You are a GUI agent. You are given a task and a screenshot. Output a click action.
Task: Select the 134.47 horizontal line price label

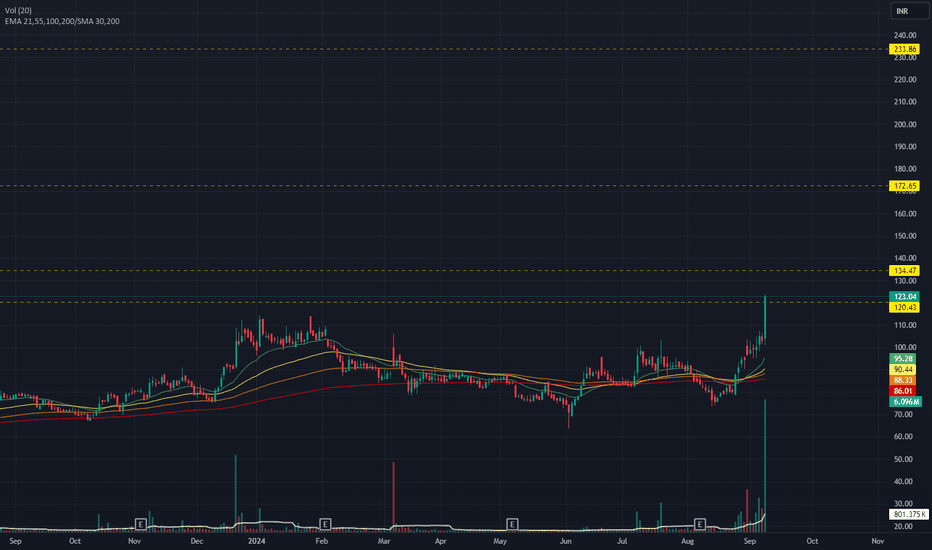[x=904, y=271]
